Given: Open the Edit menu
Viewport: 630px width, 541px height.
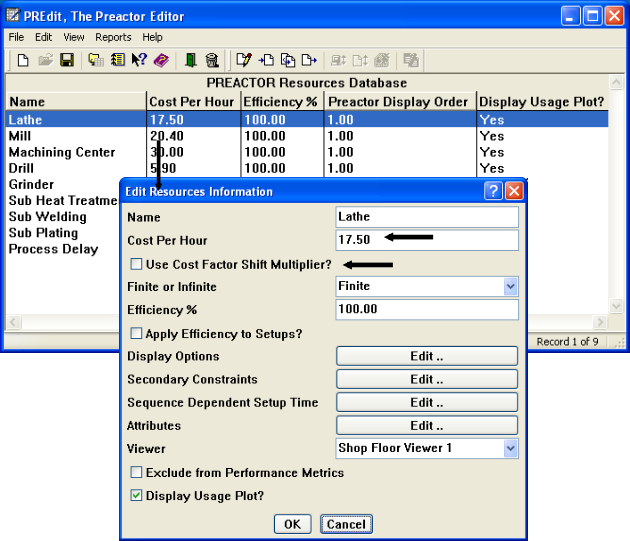Looking at the screenshot, I should [x=43, y=37].
